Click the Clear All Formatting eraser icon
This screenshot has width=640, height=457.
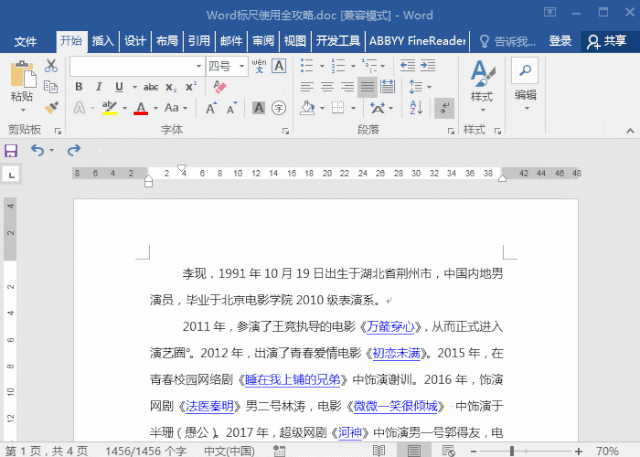(x=220, y=87)
